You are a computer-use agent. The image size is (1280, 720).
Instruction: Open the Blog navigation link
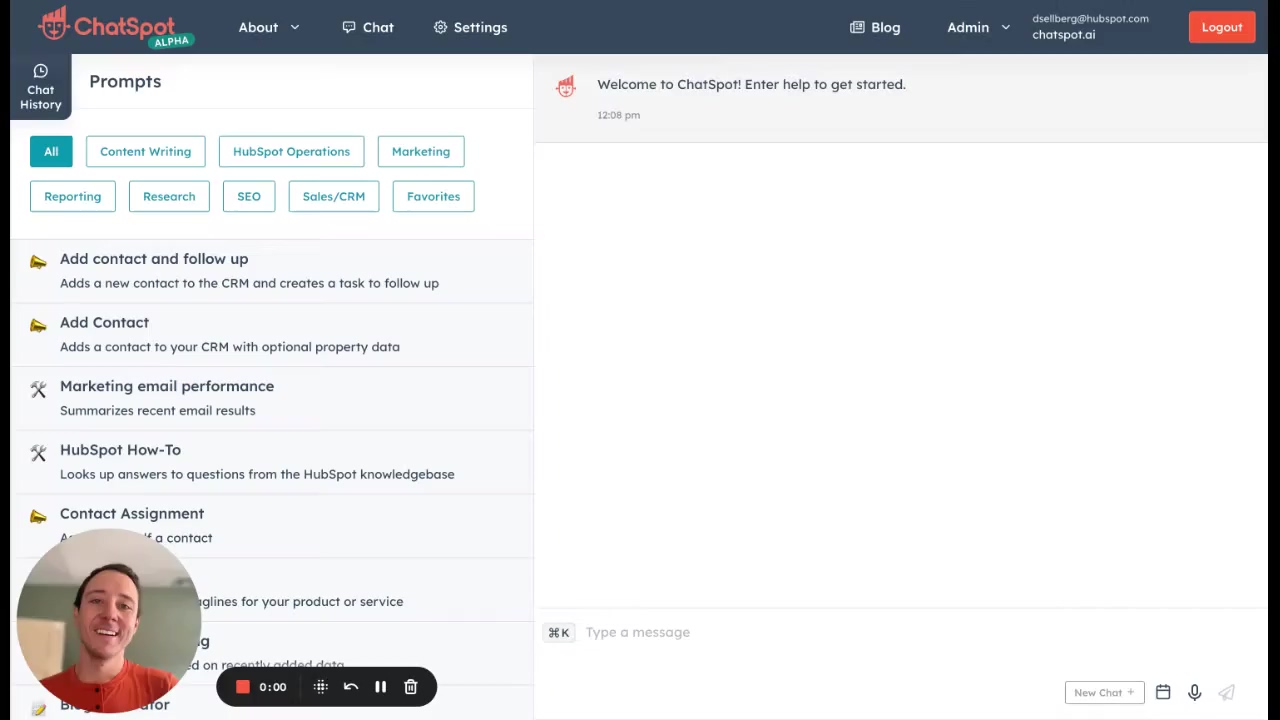click(875, 27)
